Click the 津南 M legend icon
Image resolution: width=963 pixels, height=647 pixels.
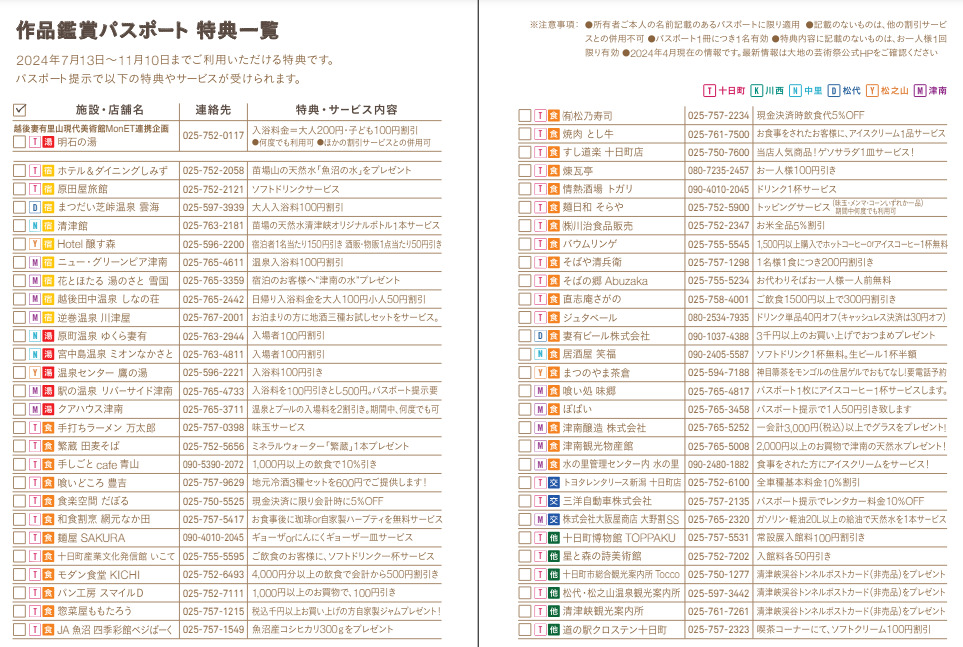(x=920, y=91)
